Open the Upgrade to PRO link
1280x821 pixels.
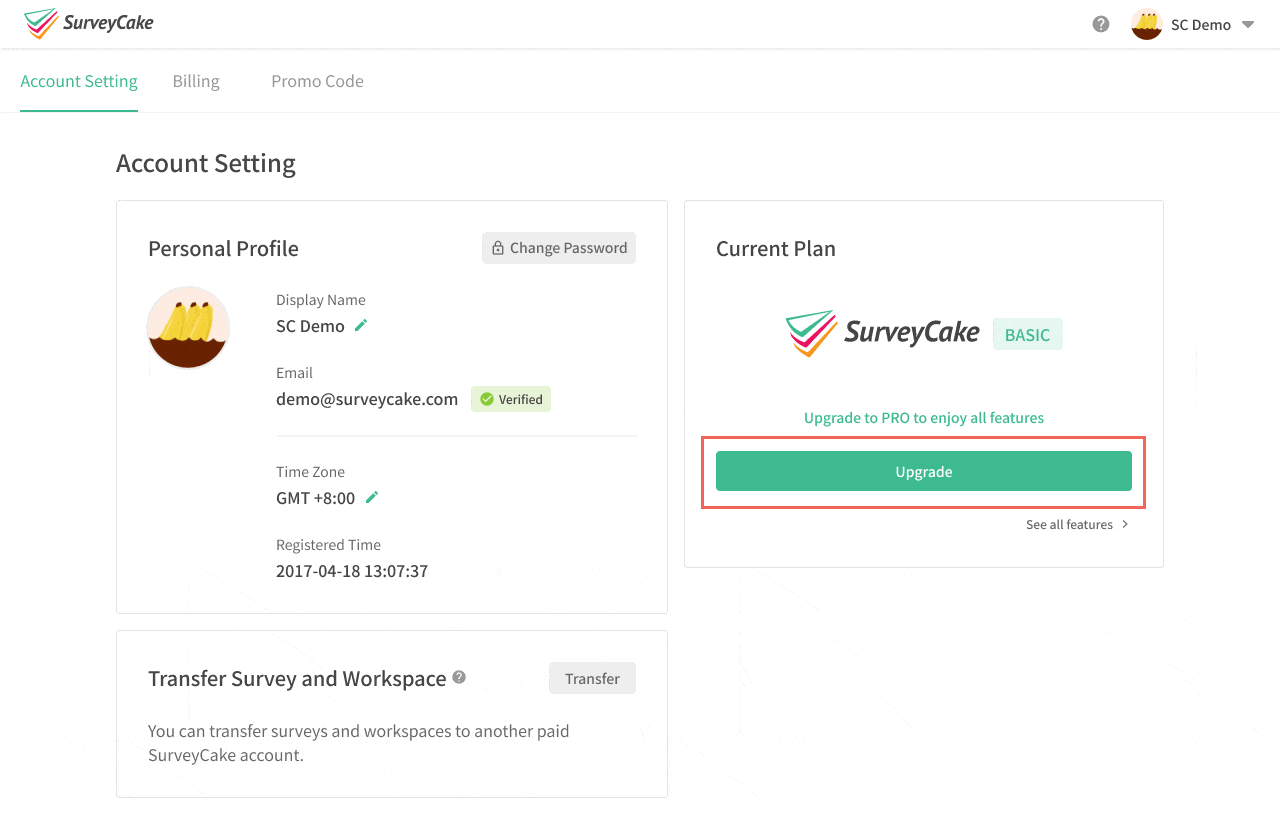(x=923, y=417)
